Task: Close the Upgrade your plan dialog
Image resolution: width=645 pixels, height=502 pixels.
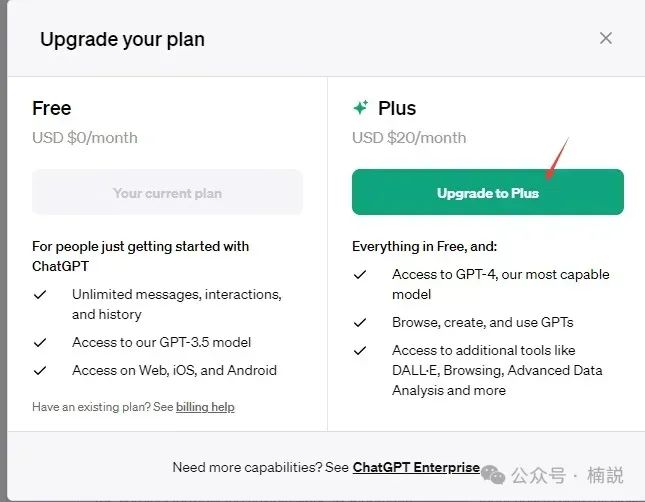Action: pos(605,39)
